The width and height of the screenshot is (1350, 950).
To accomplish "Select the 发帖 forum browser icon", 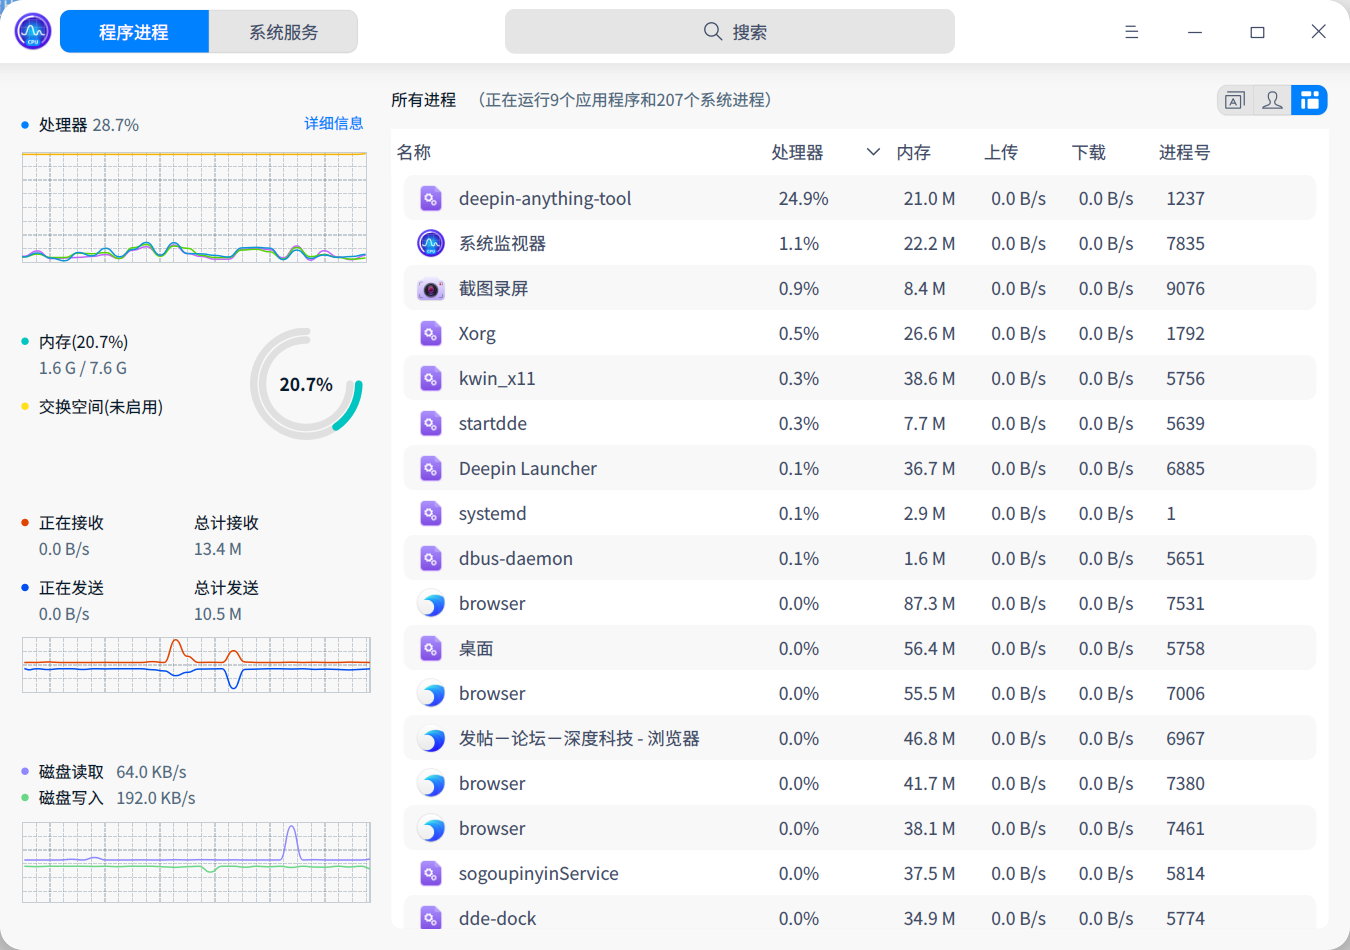I will pos(431,739).
